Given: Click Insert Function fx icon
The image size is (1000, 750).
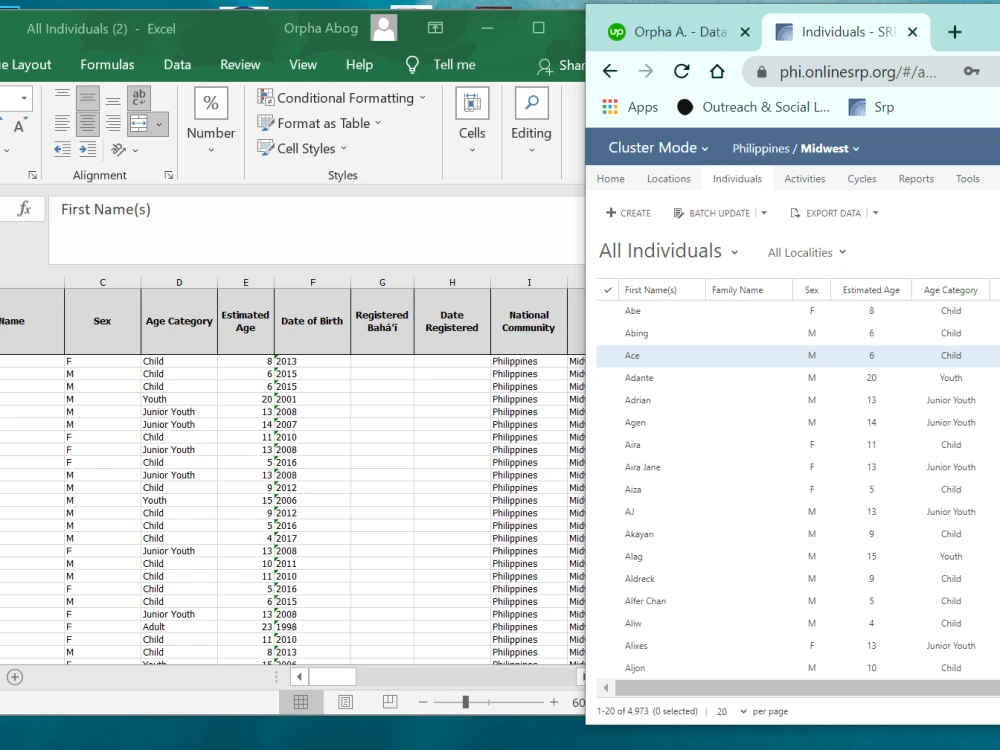Looking at the screenshot, I should tap(24, 209).
